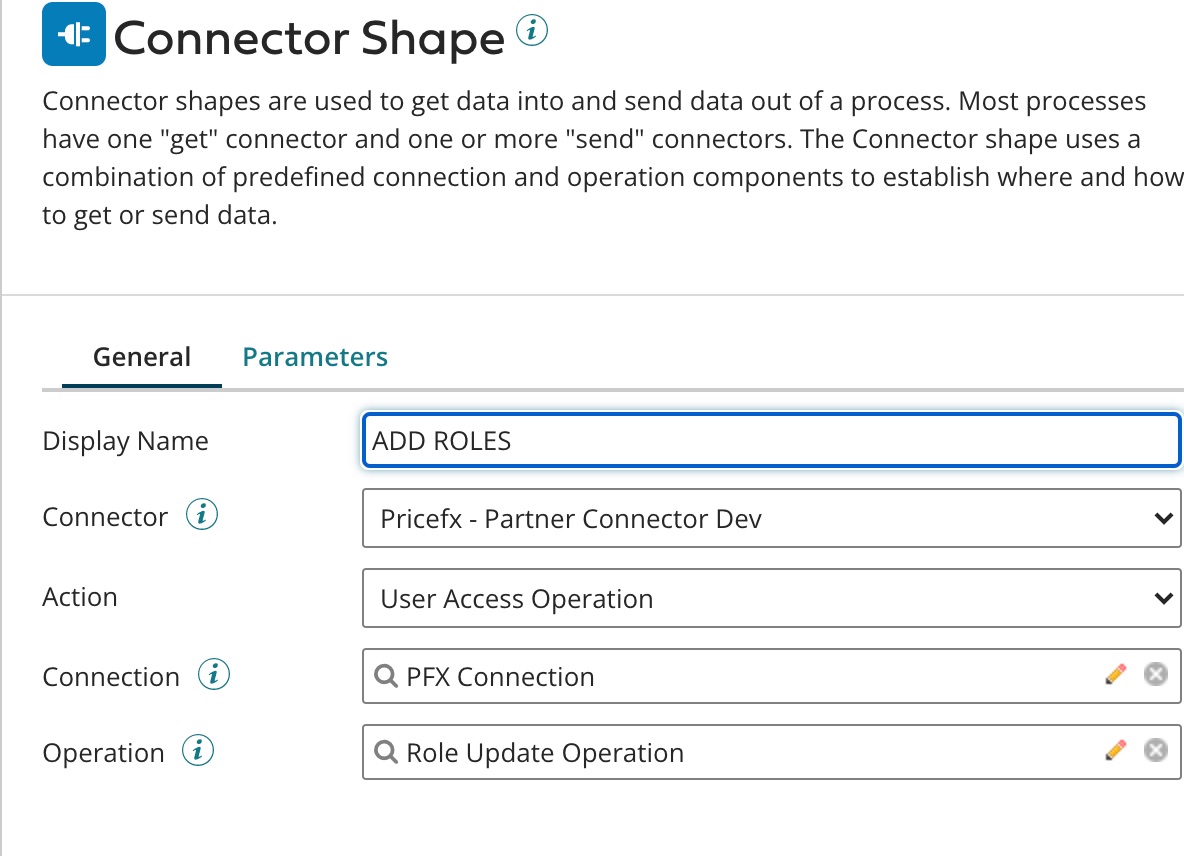Open info icon beside Connector Shape title
This screenshot has width=1184, height=856.
pos(532,33)
